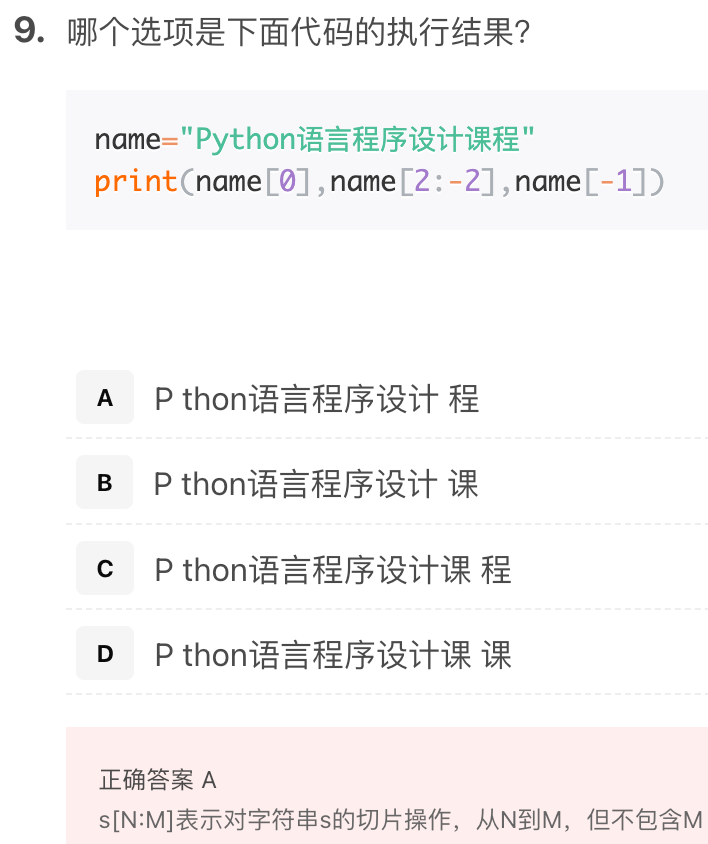Select the option C letter badge
The height and width of the screenshot is (844, 708).
tap(105, 568)
